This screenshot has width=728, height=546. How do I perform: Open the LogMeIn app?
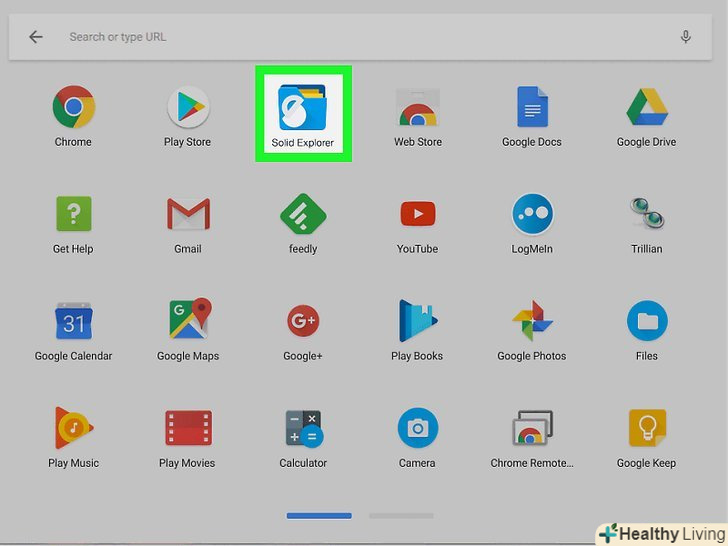click(x=532, y=214)
